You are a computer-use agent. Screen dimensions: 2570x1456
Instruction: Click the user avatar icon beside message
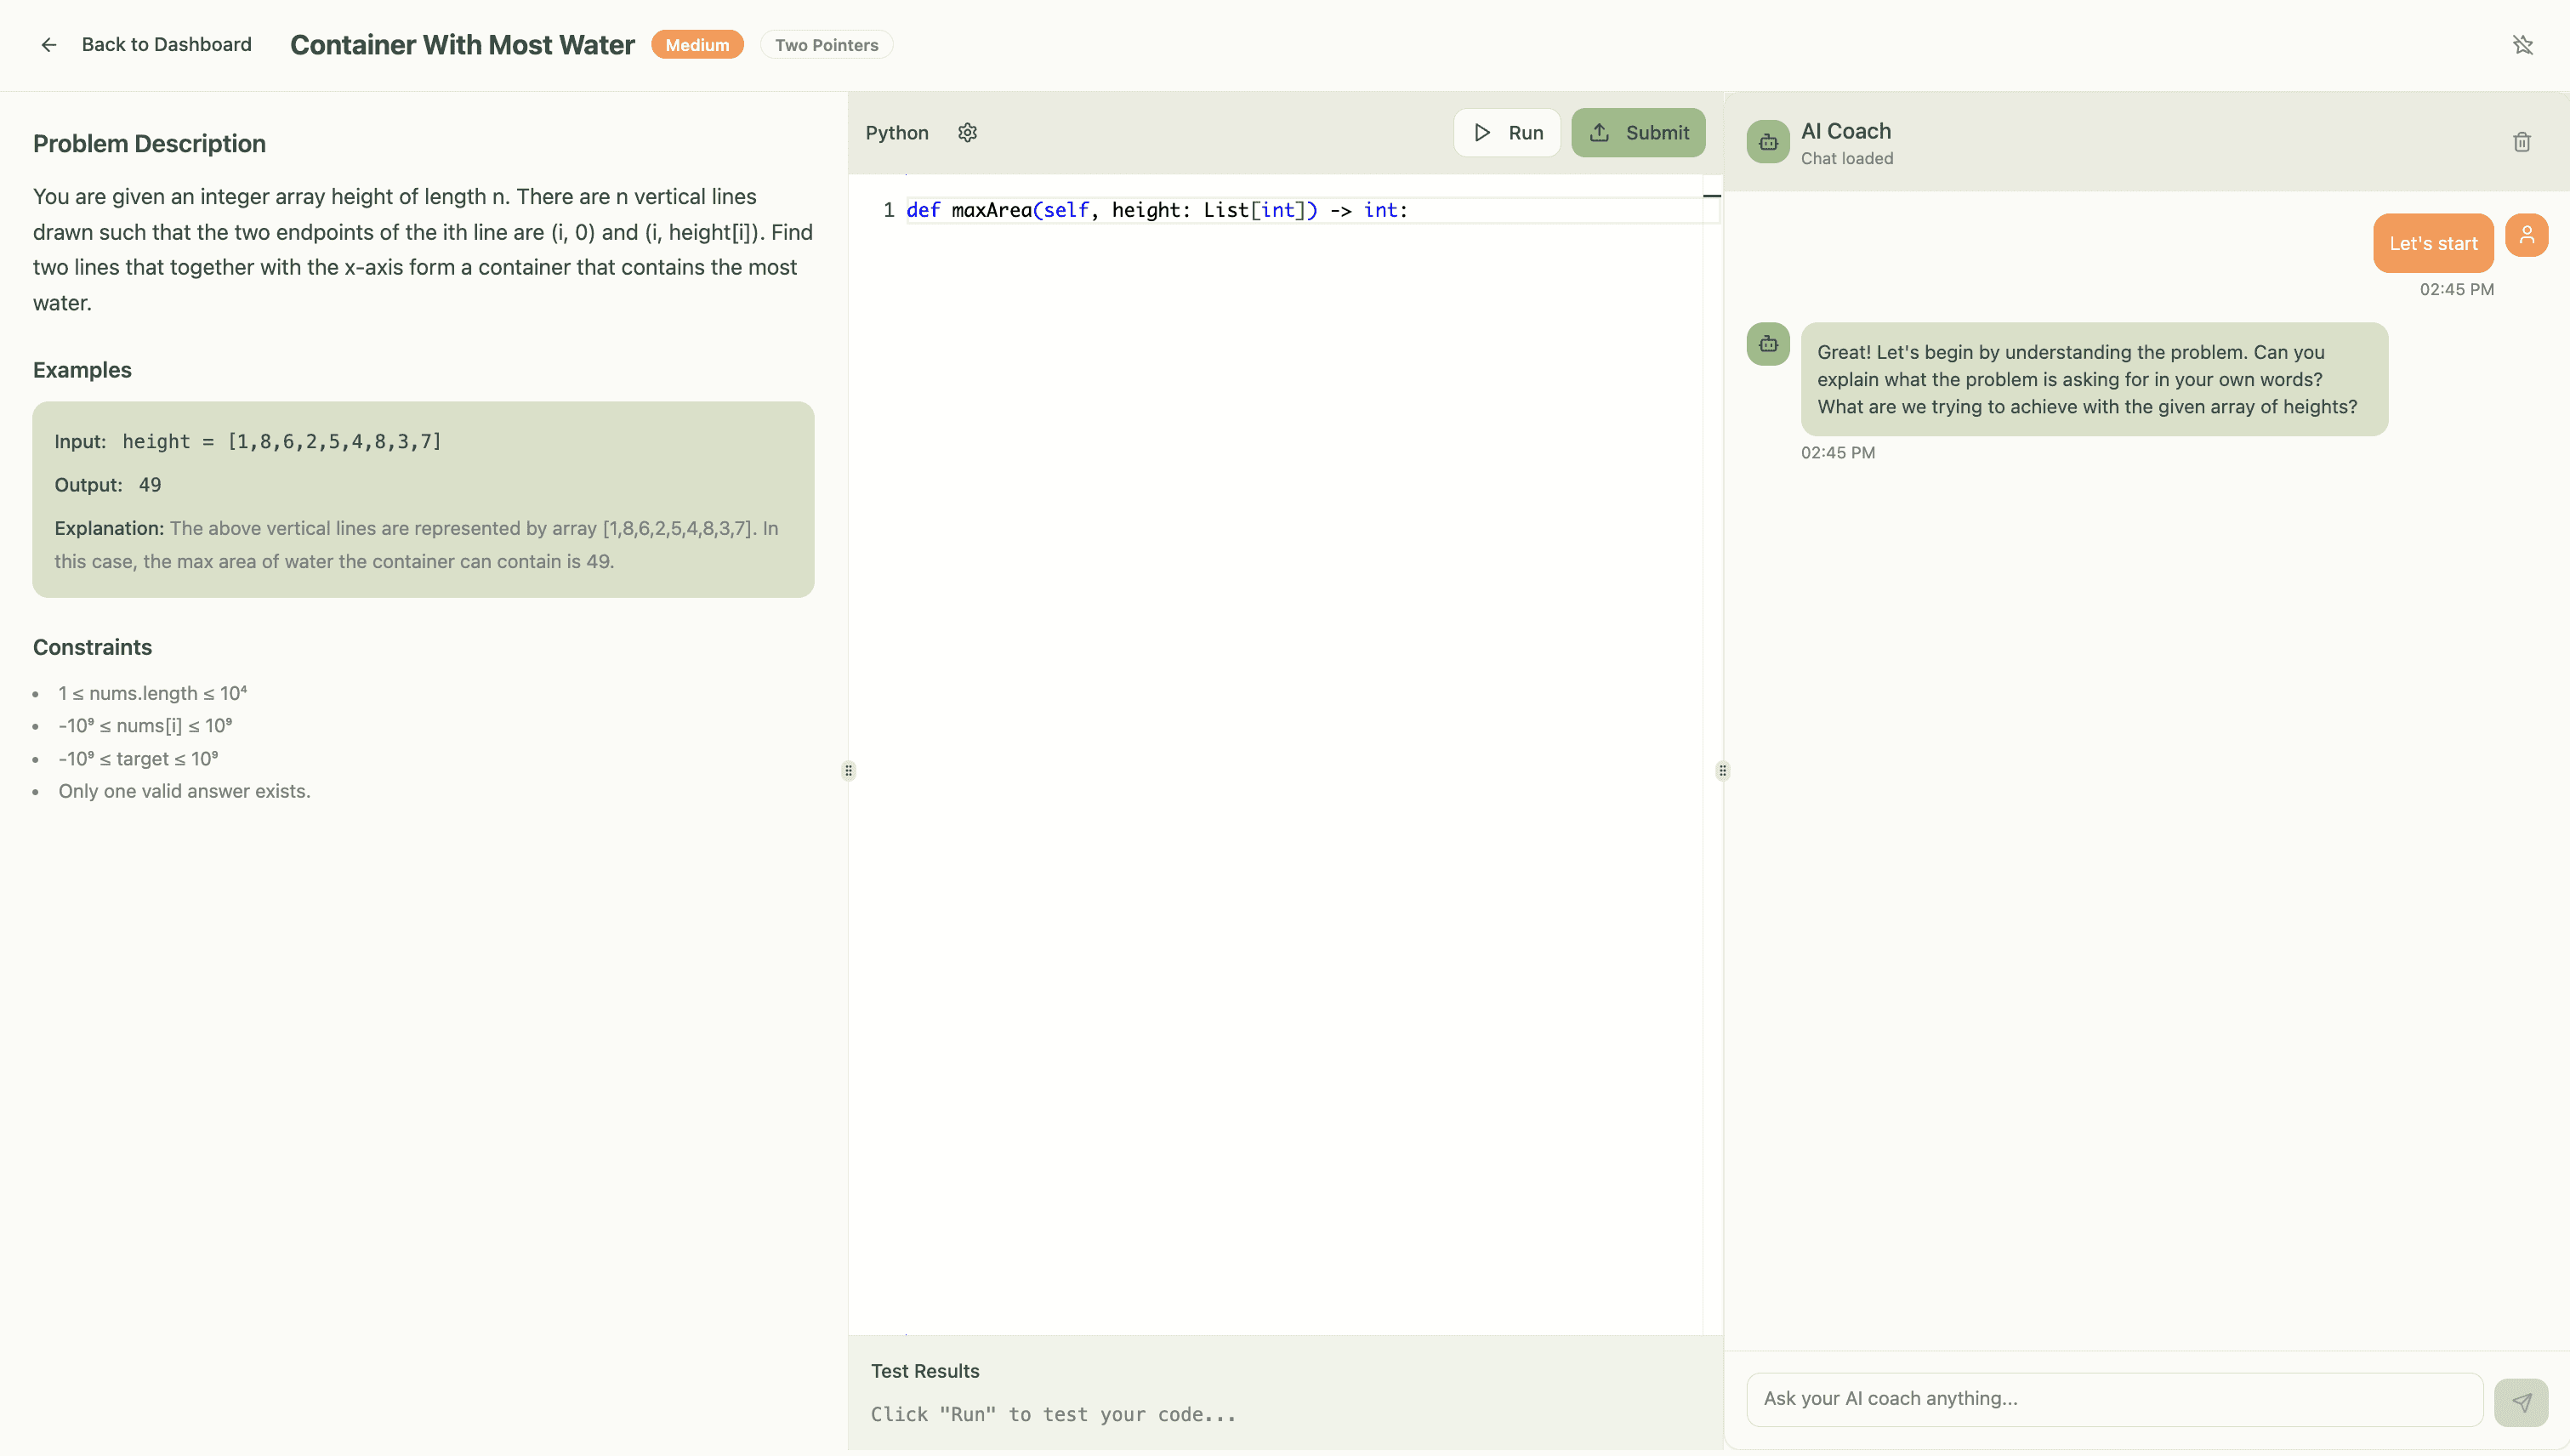2526,236
